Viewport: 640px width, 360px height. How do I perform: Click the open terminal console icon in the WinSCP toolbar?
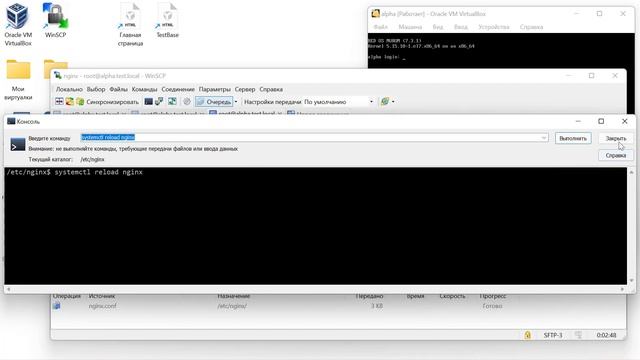click(x=149, y=102)
